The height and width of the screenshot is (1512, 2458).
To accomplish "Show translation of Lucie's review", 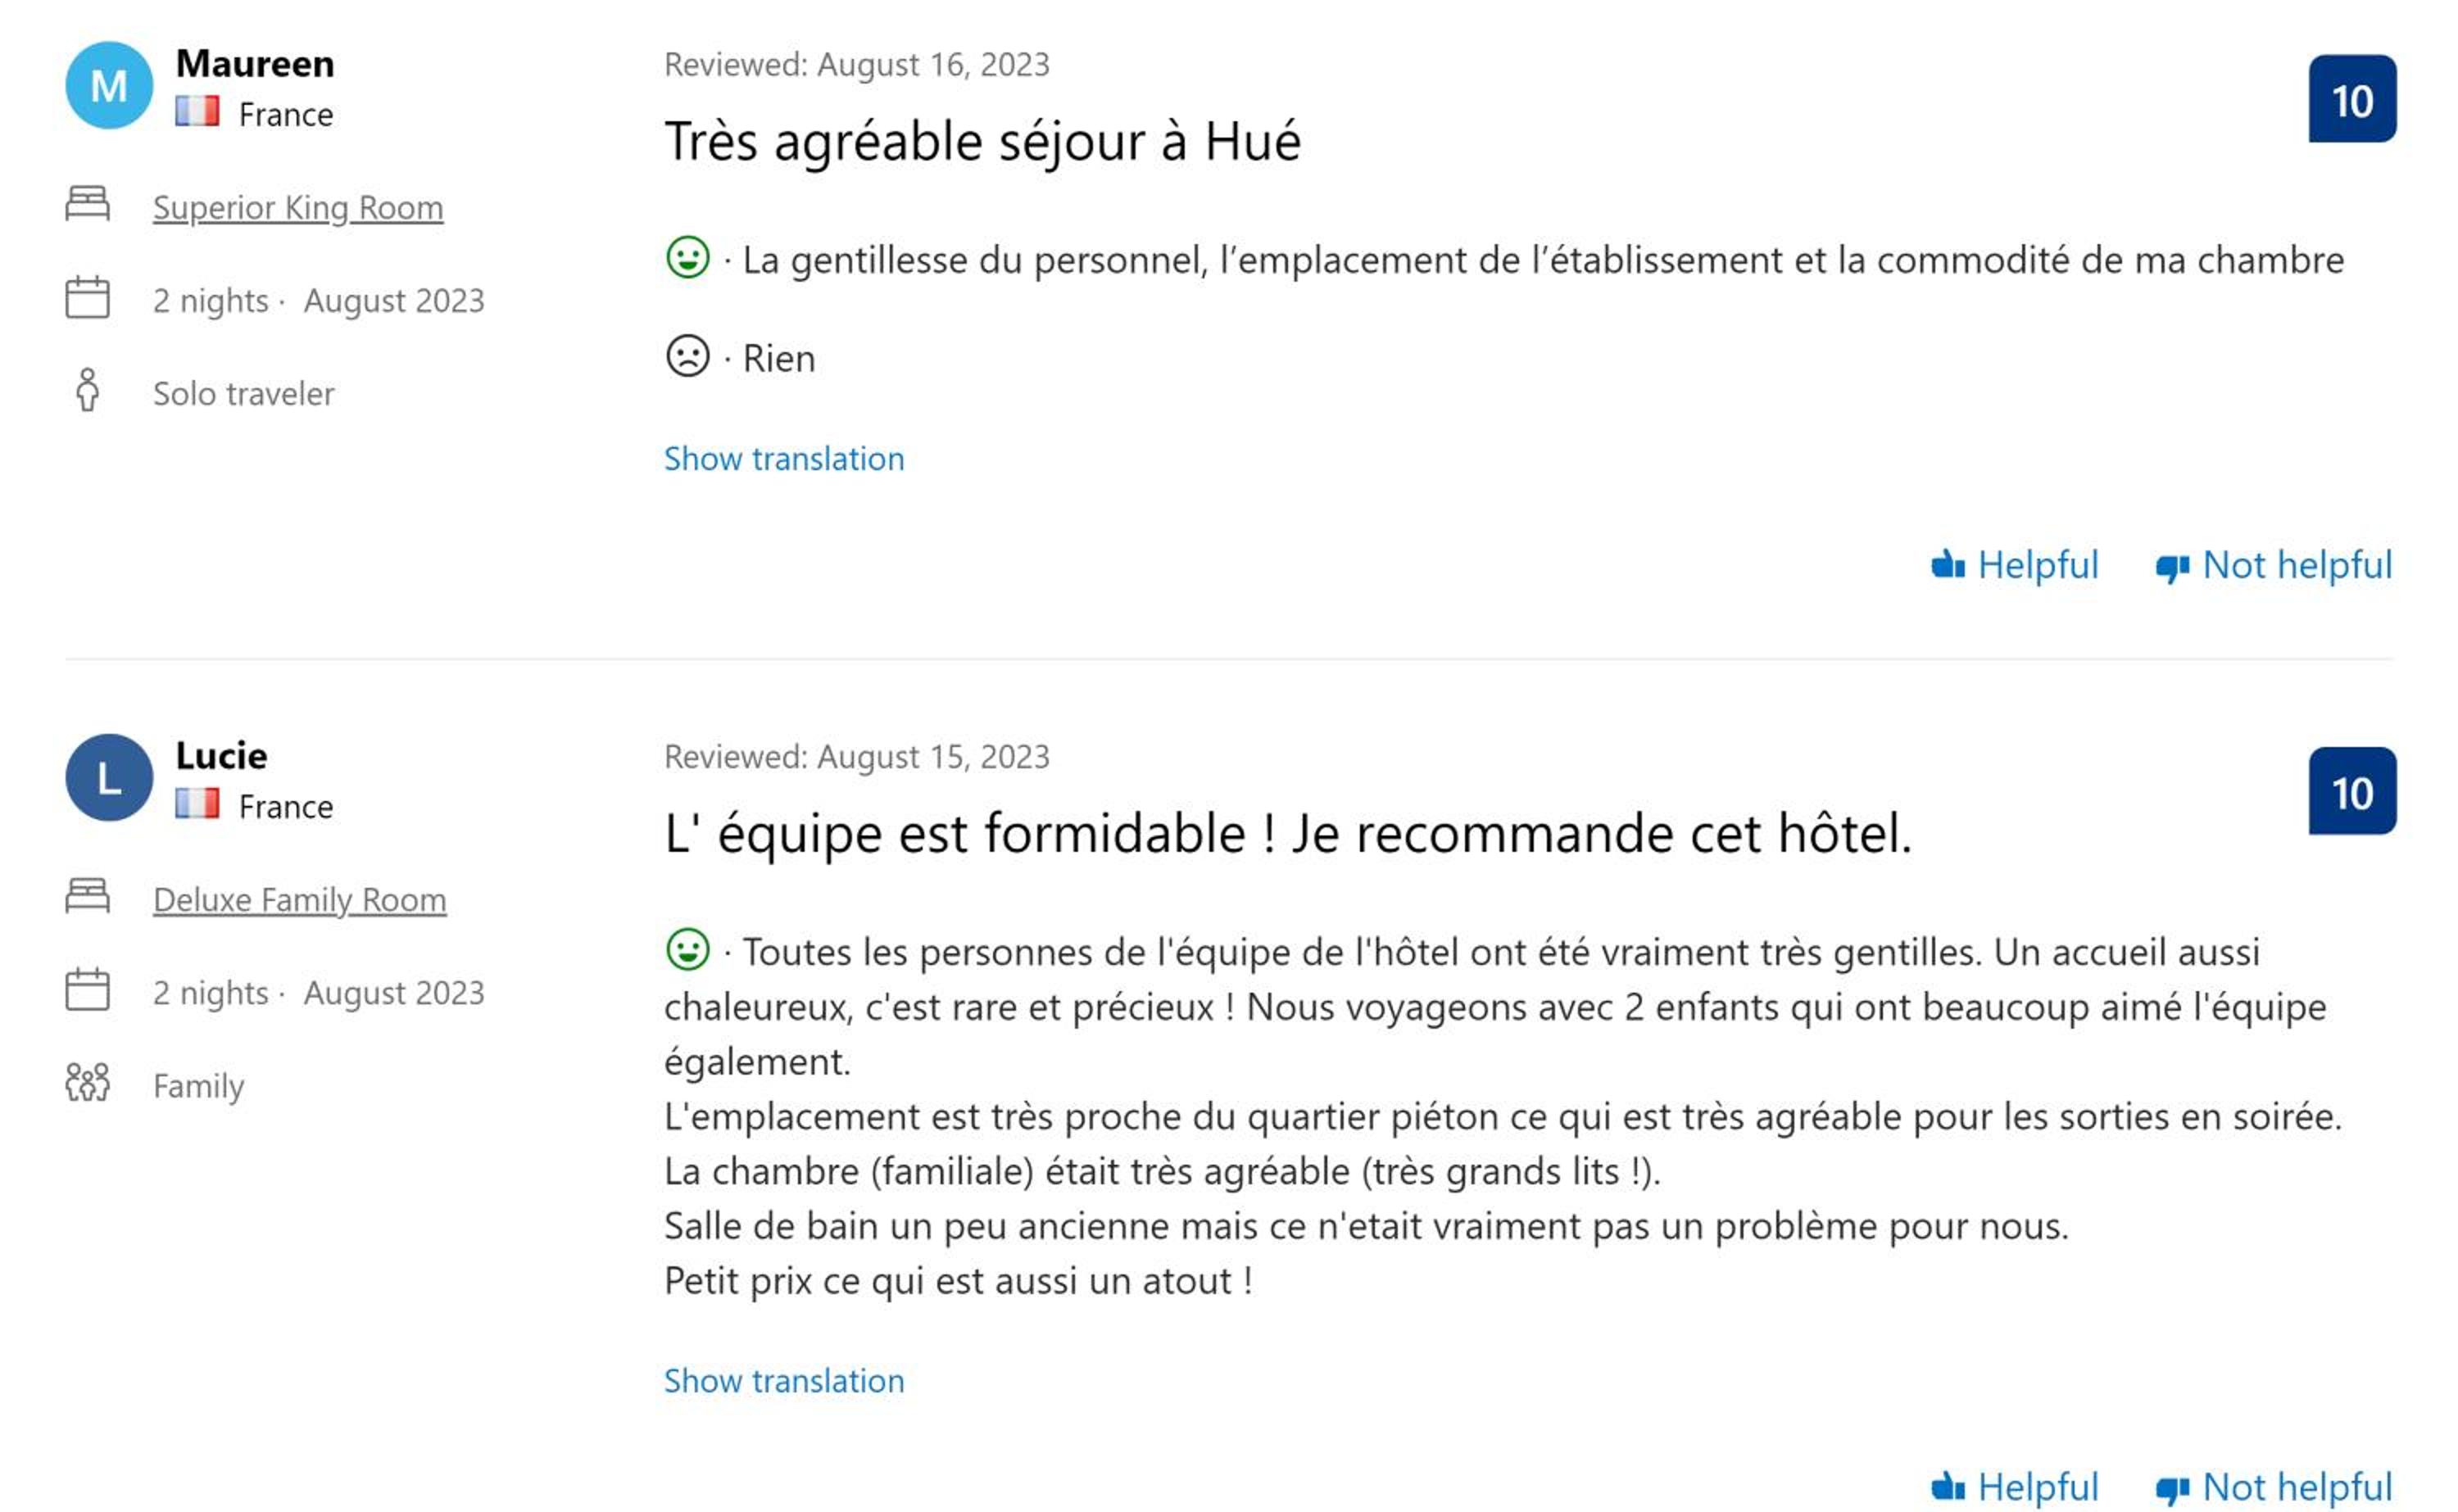I will (784, 1381).
